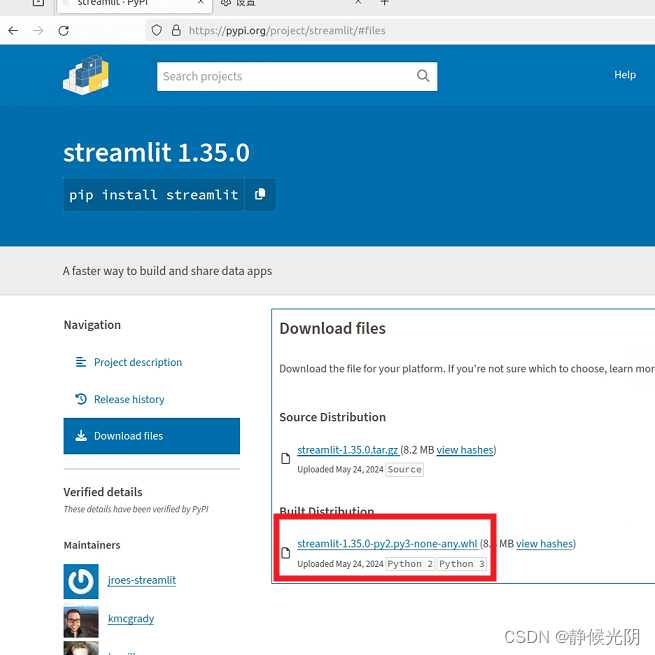Submit search with magnifier icon
The height and width of the screenshot is (655, 655).
[x=423, y=76]
